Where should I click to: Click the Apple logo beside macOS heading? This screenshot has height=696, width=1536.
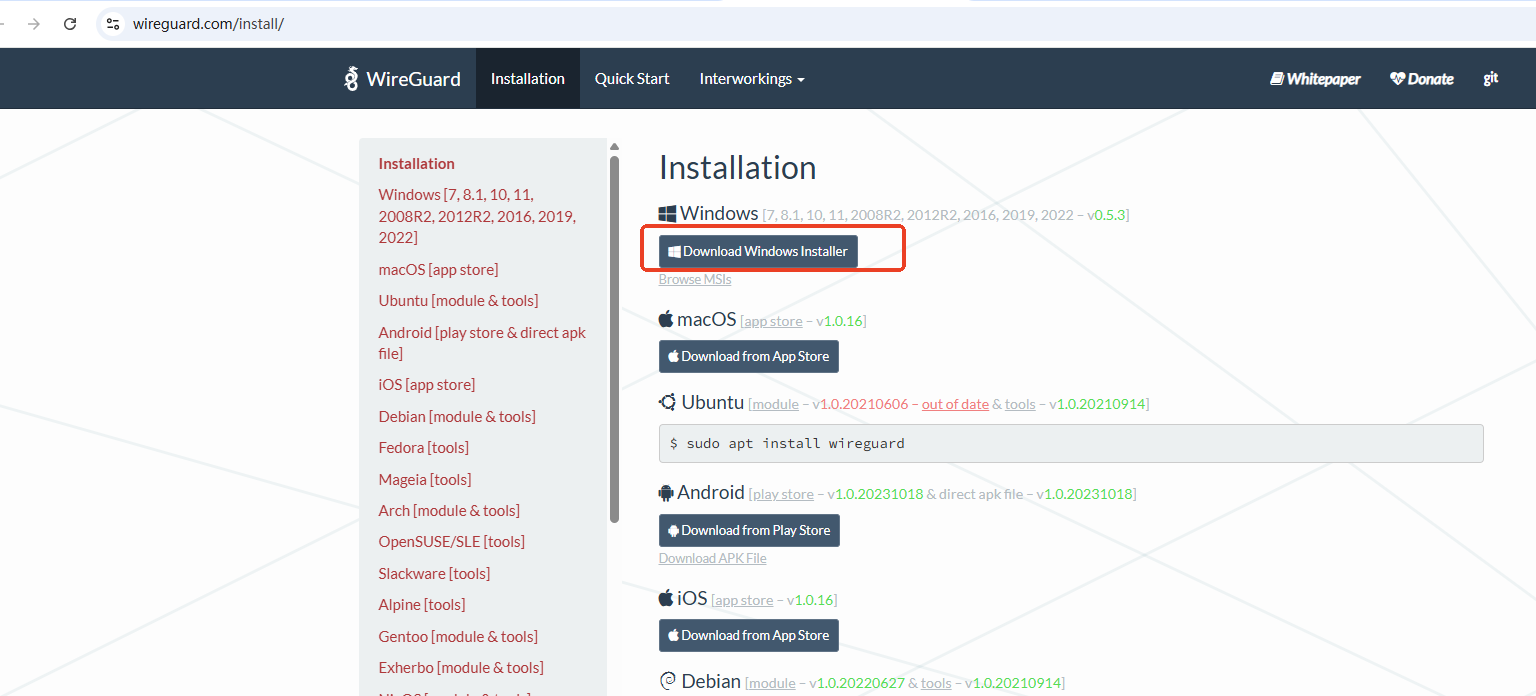(x=666, y=319)
